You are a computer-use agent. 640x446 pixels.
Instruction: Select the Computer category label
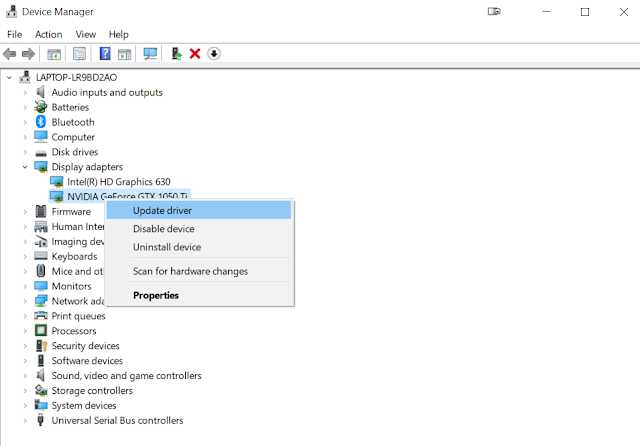[73, 137]
